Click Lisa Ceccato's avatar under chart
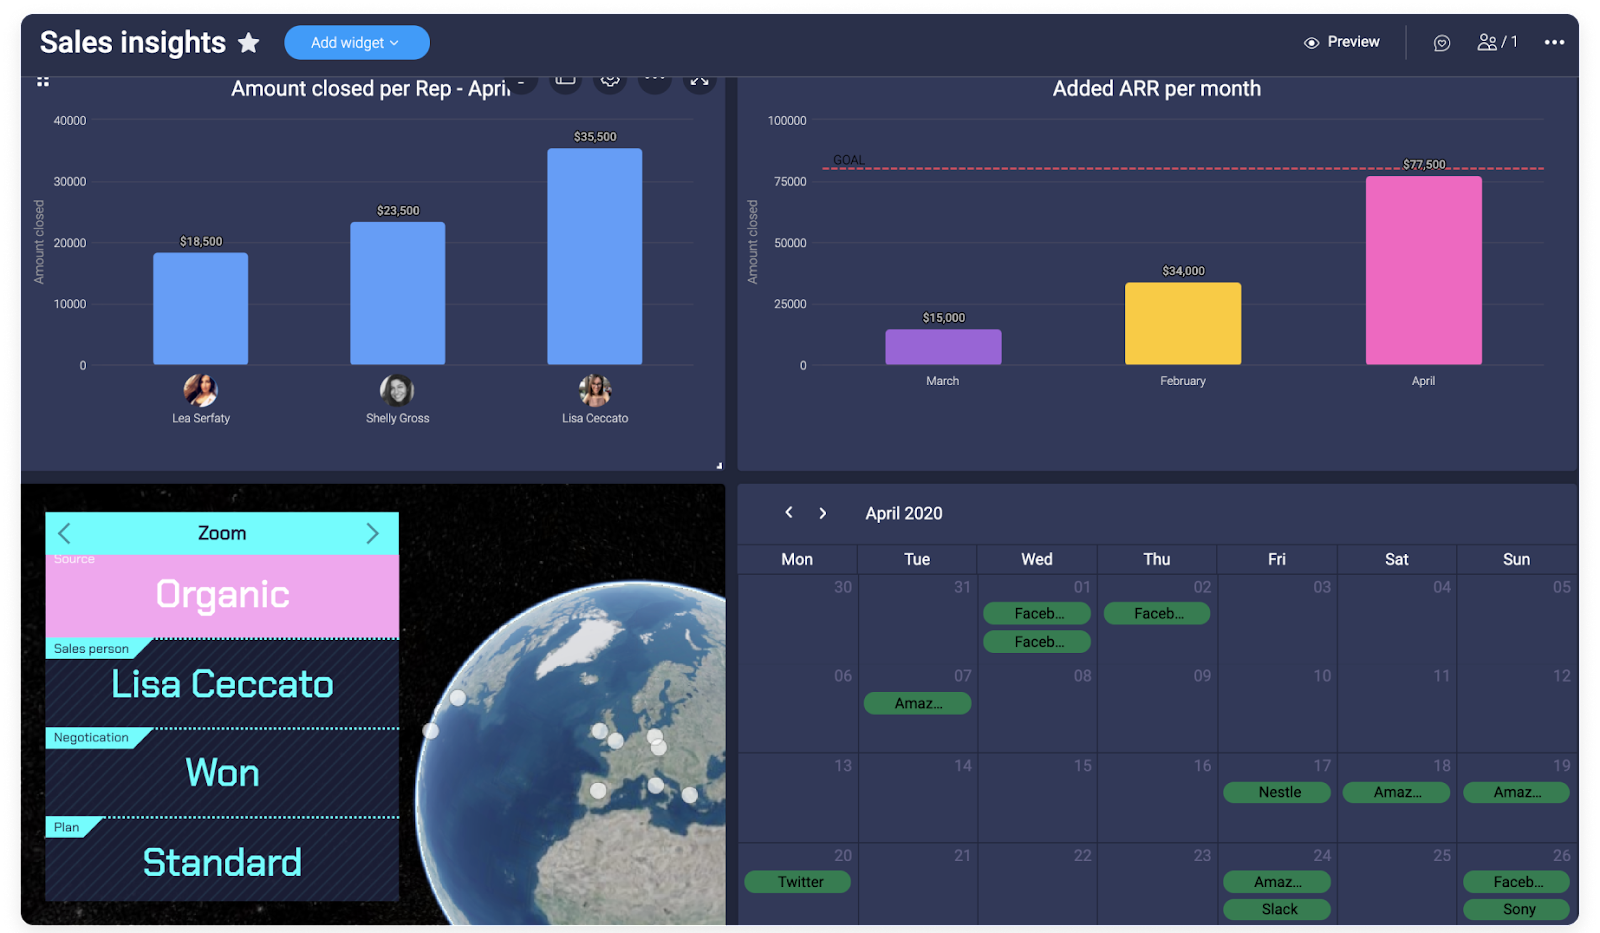1600x933 pixels. coord(595,390)
